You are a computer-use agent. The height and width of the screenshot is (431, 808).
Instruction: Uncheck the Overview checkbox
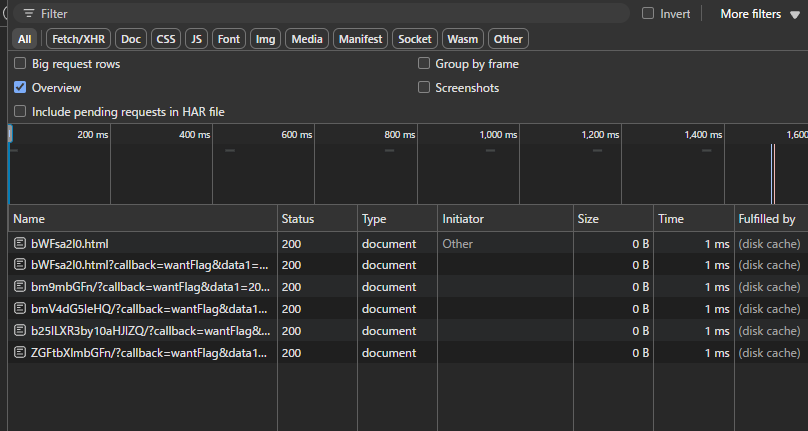point(20,87)
